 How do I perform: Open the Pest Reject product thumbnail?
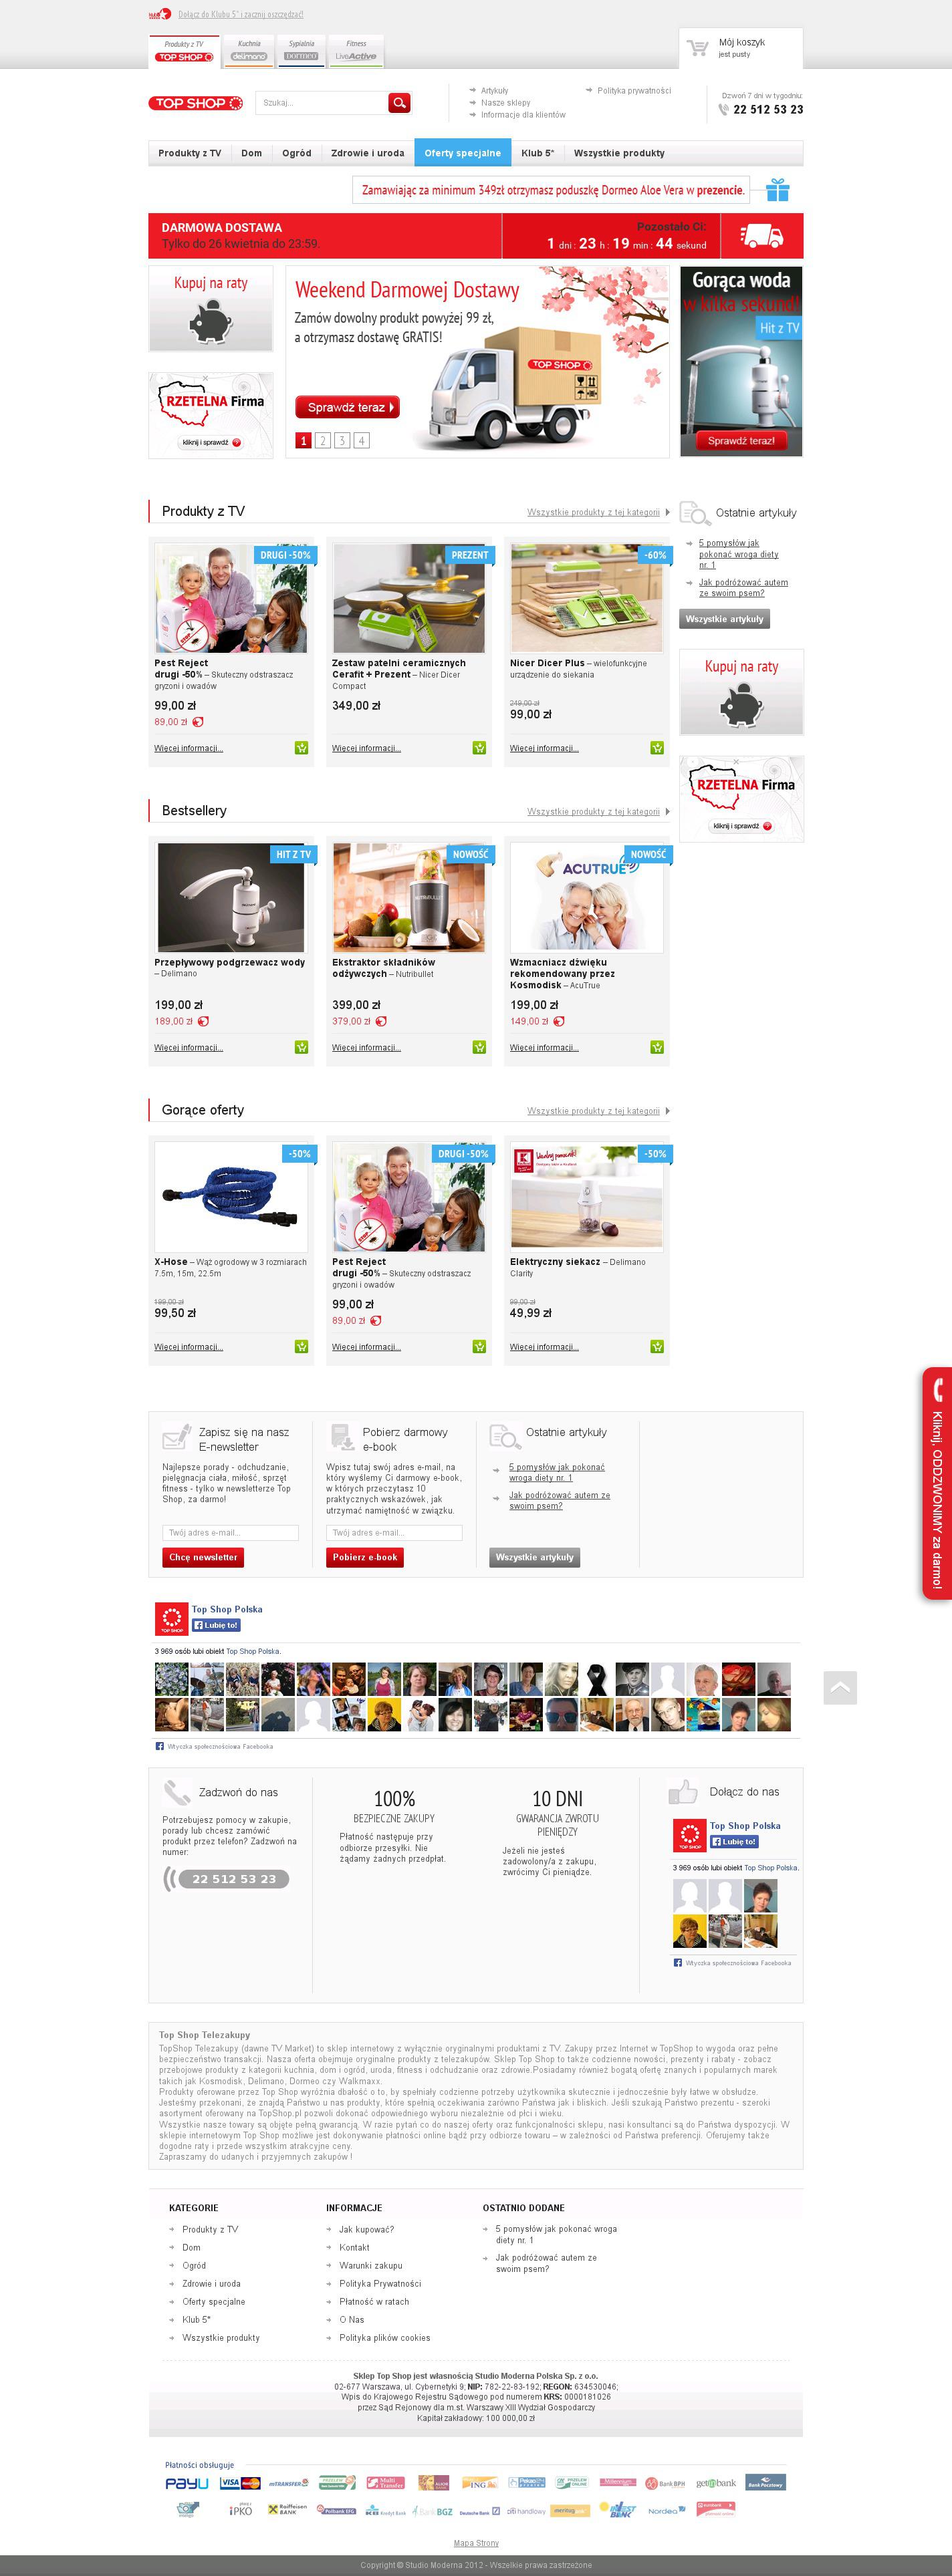click(x=231, y=598)
